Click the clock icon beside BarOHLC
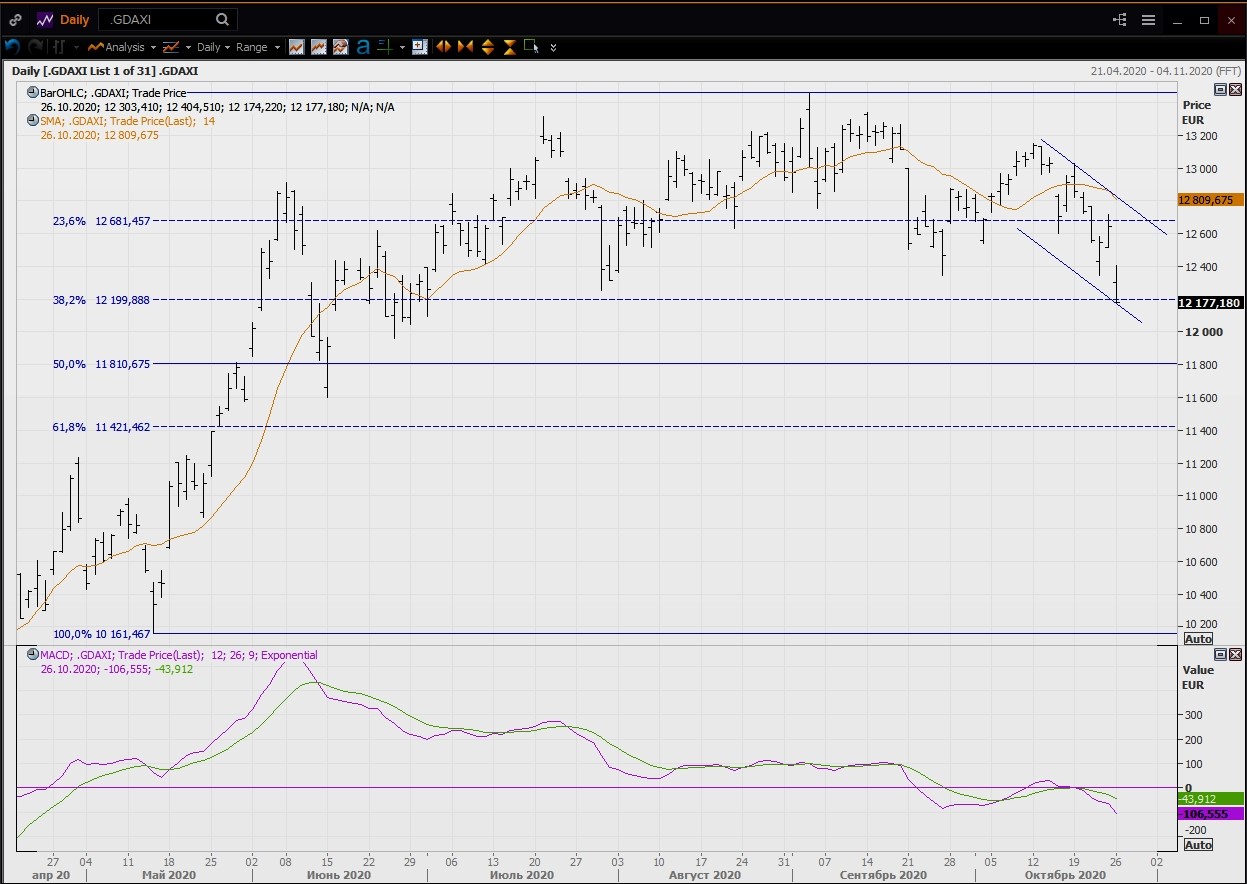 tap(33, 93)
